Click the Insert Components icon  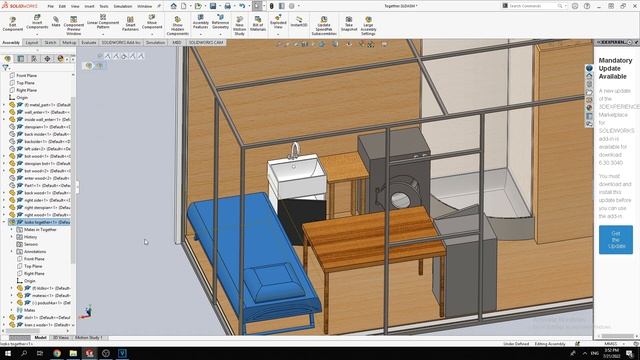(x=37, y=18)
